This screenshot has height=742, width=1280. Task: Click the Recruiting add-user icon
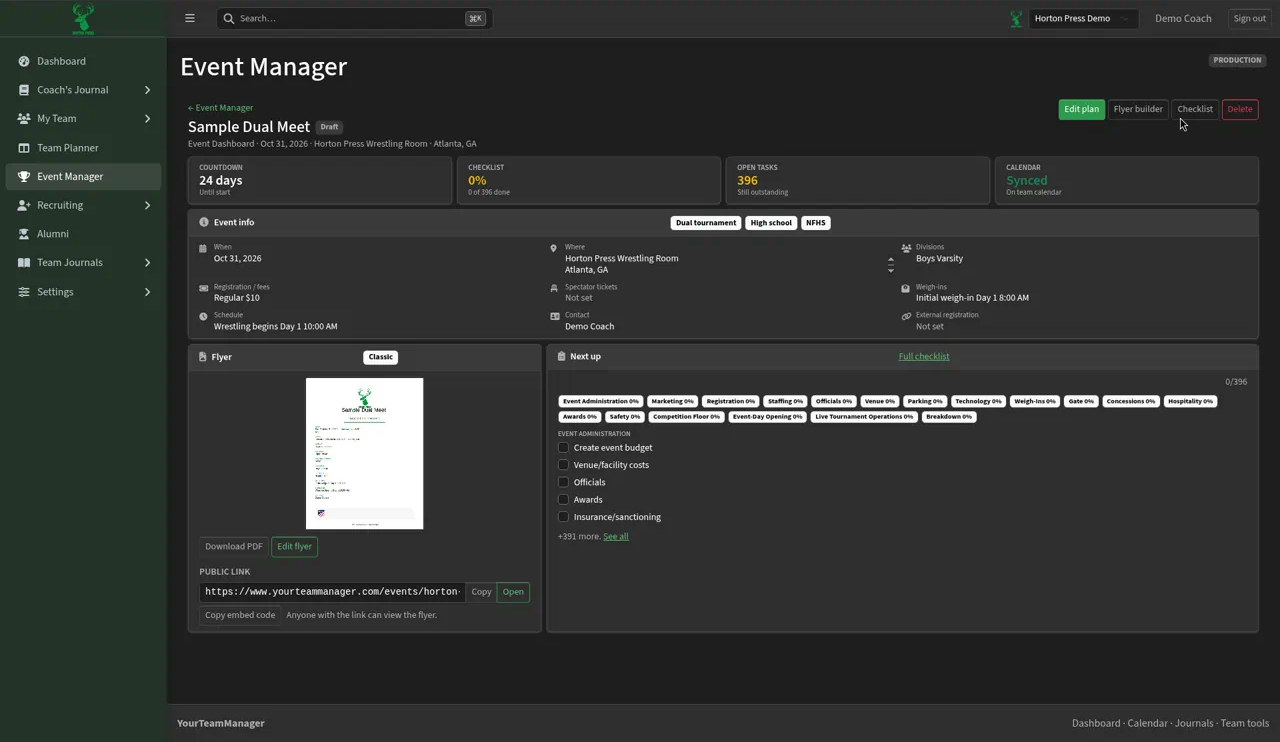click(24, 205)
